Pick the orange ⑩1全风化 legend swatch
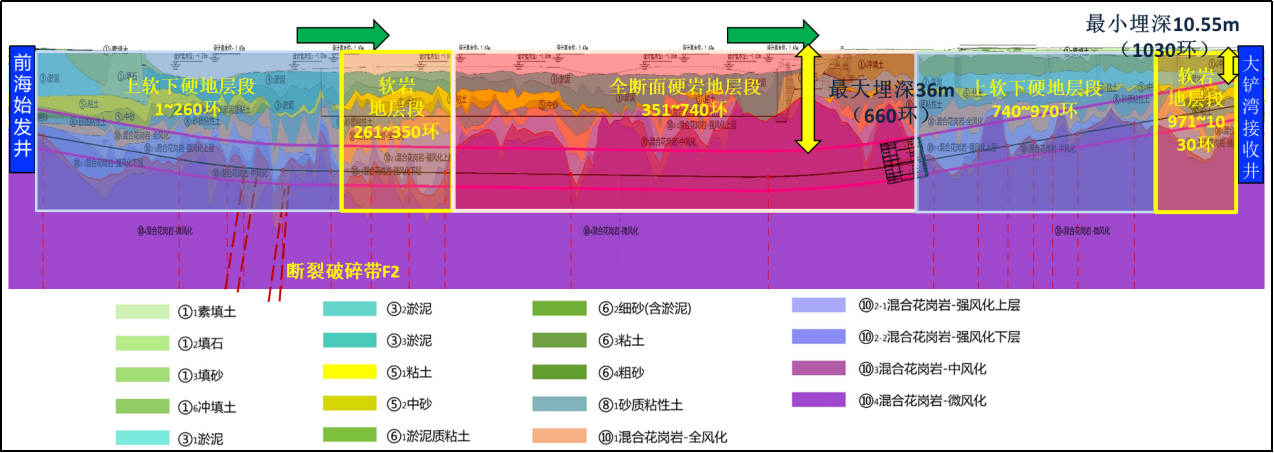1274x453 pixels. (560, 435)
